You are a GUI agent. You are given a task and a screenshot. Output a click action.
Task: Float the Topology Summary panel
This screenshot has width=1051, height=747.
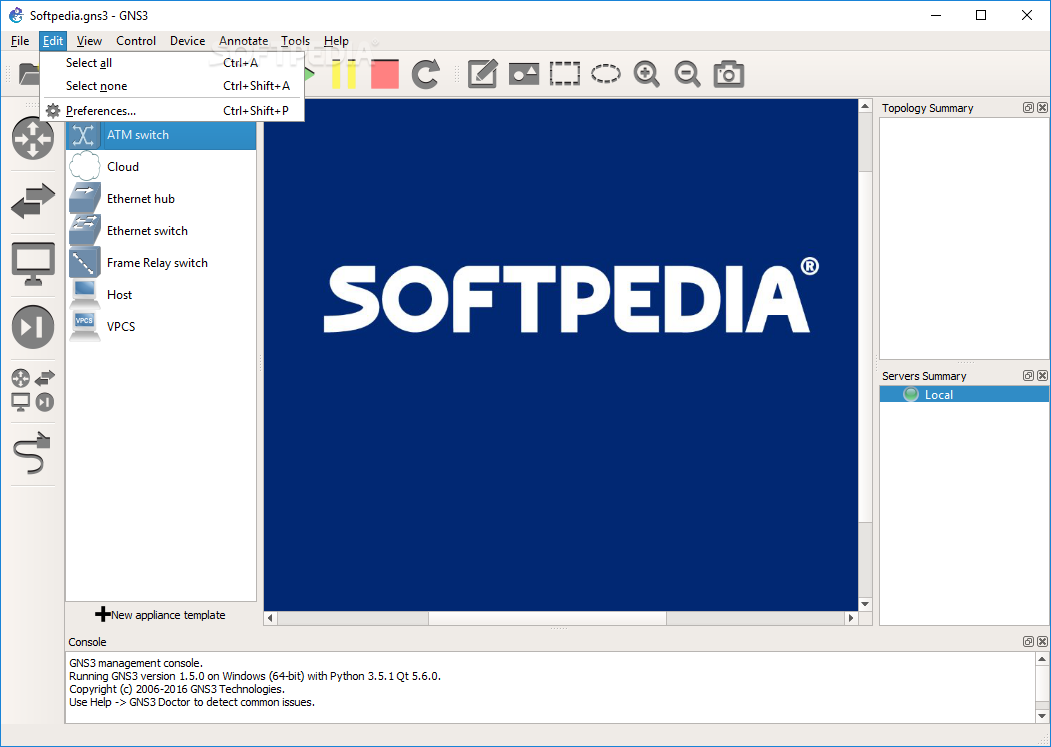tap(1028, 108)
